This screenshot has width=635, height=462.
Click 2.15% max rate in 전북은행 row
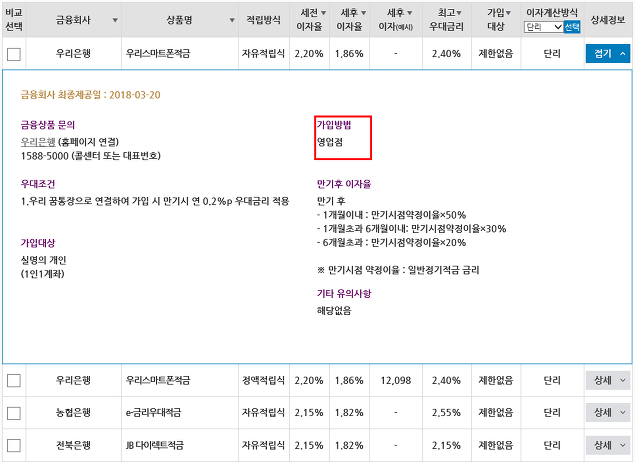coord(446,445)
